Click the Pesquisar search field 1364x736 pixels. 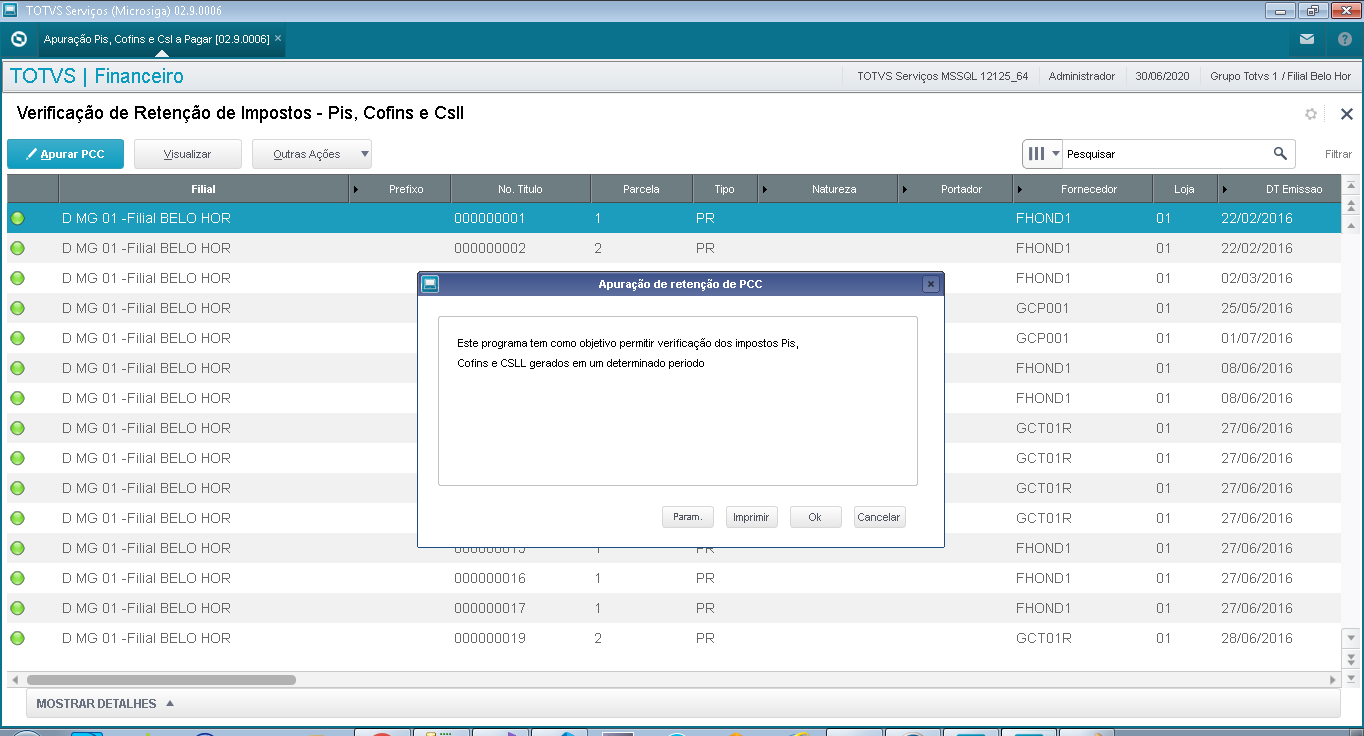click(1167, 154)
